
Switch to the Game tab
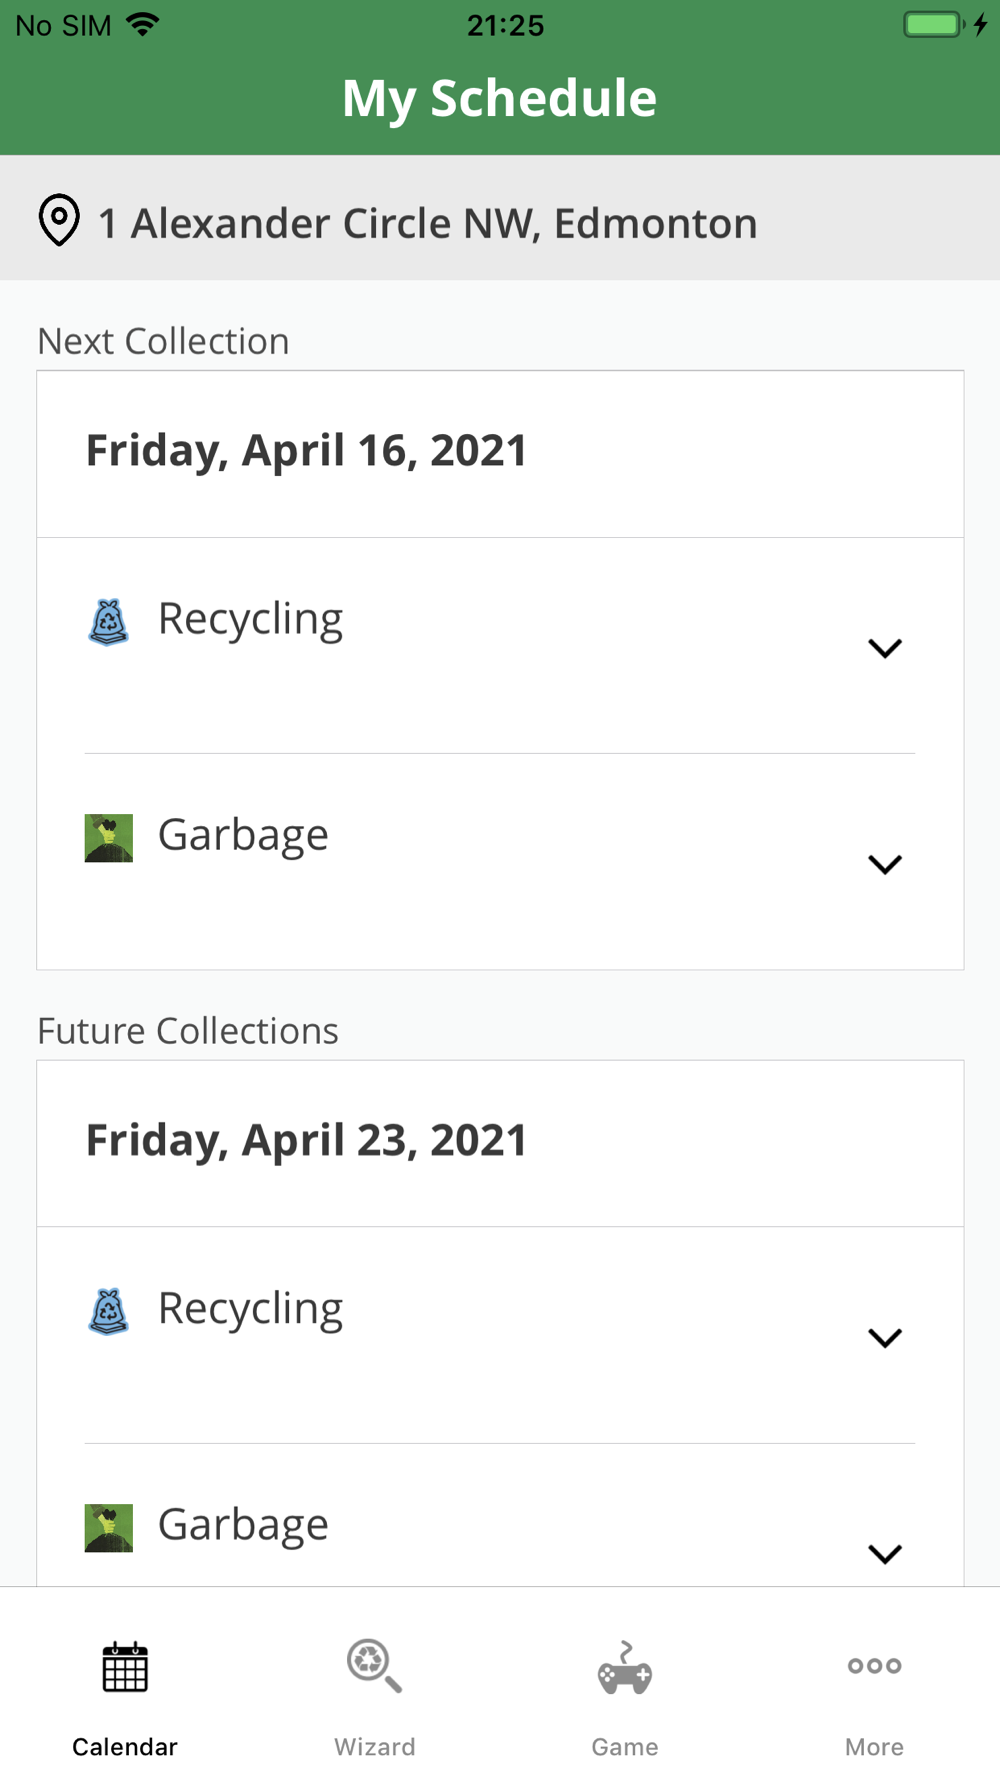pyautogui.click(x=625, y=1746)
